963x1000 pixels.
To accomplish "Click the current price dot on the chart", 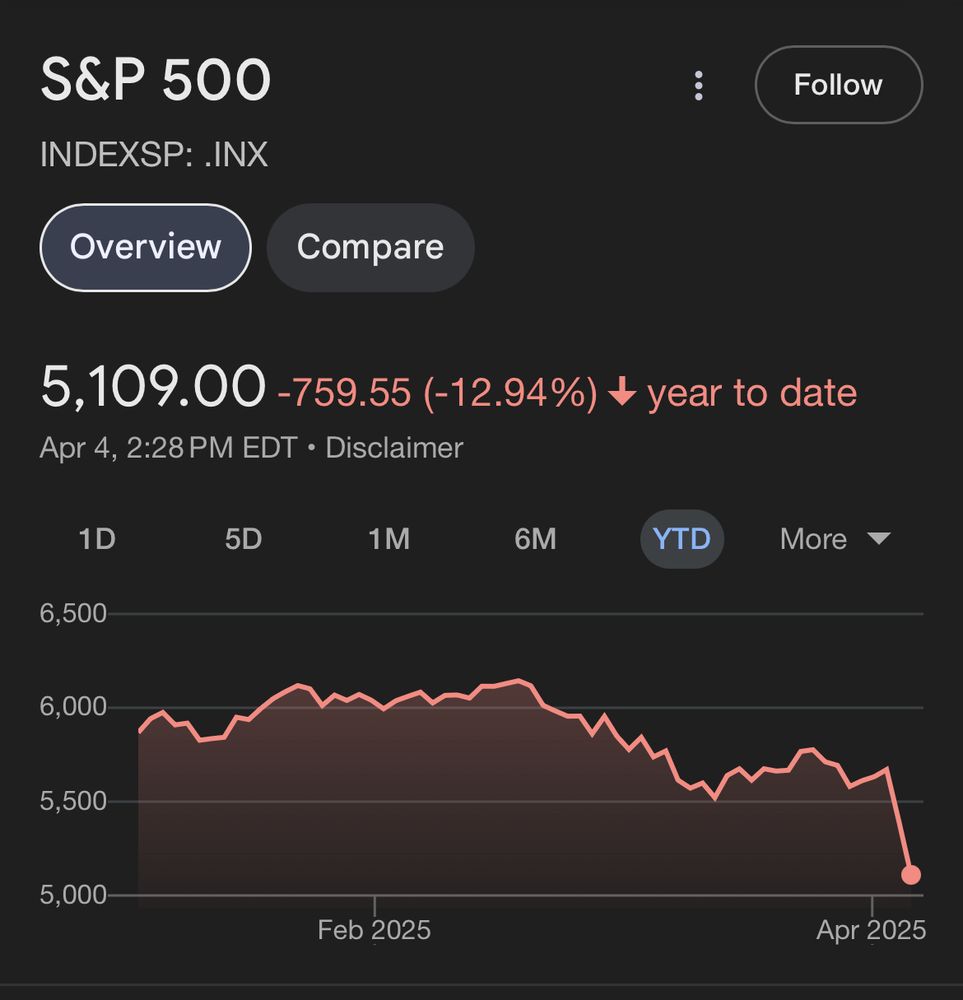I will pyautogui.click(x=911, y=875).
